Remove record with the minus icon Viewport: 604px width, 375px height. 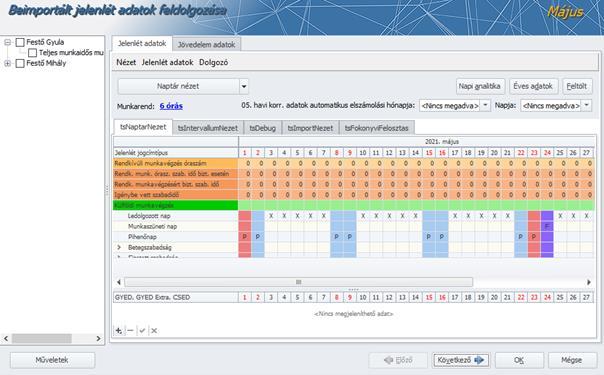click(130, 330)
